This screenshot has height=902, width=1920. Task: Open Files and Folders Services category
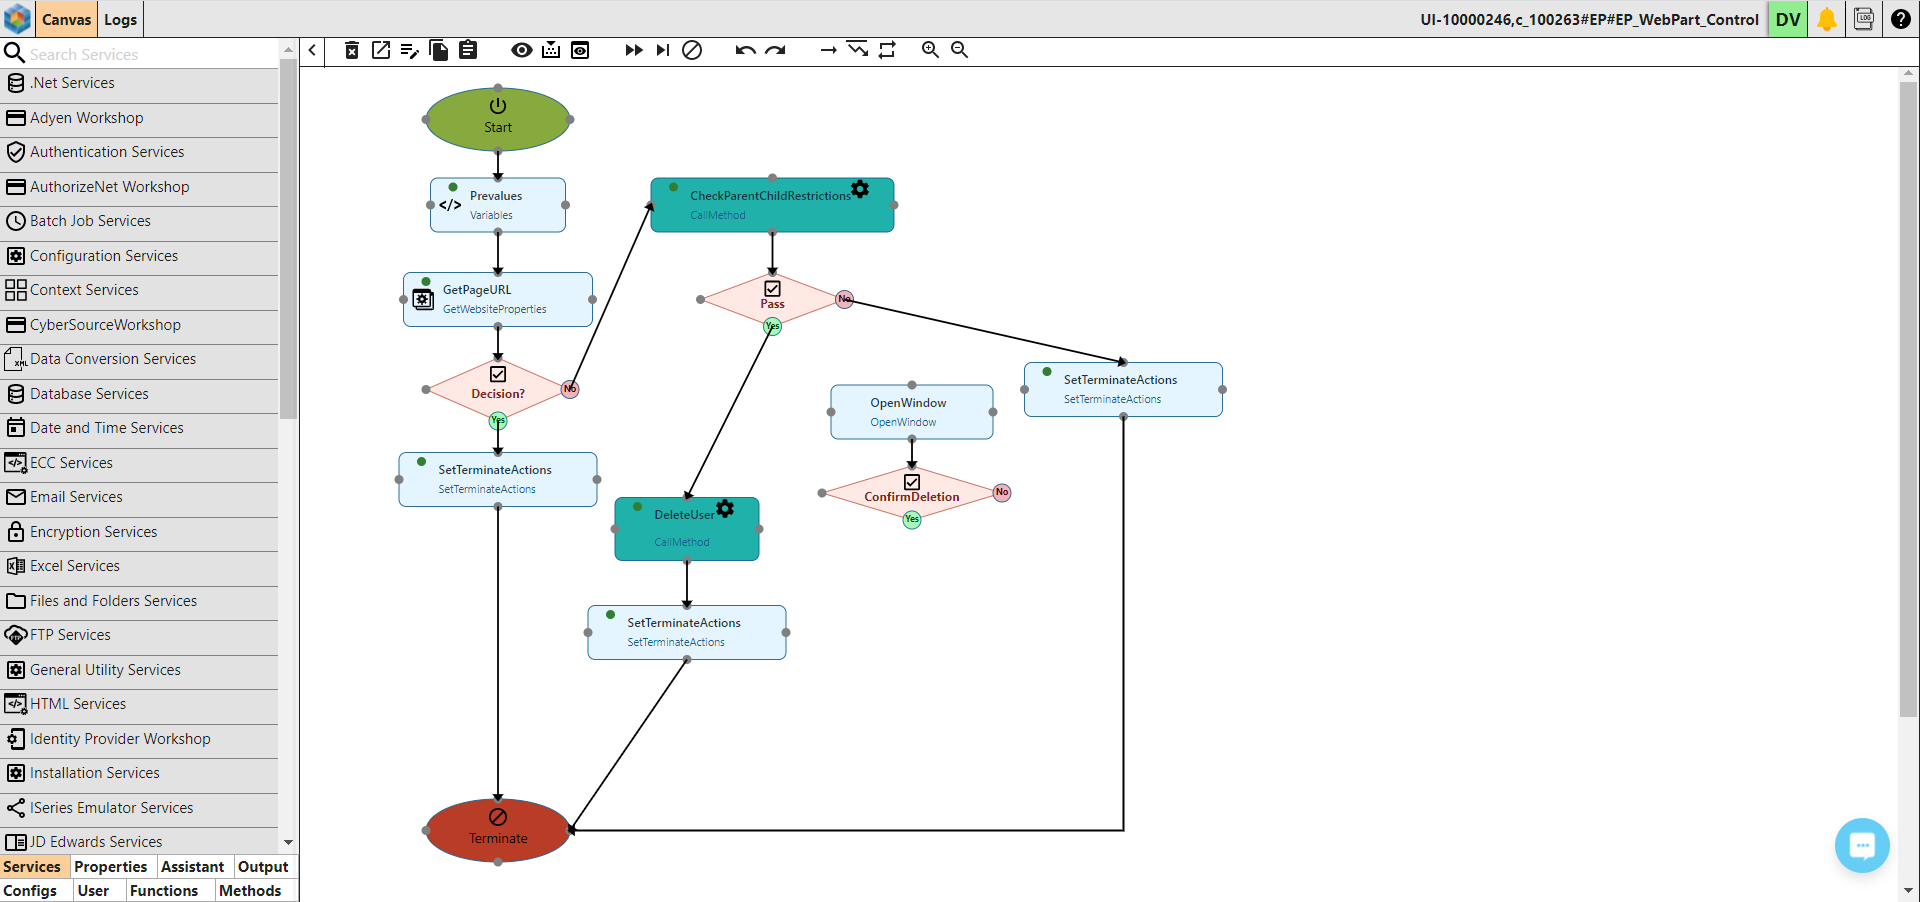139,601
